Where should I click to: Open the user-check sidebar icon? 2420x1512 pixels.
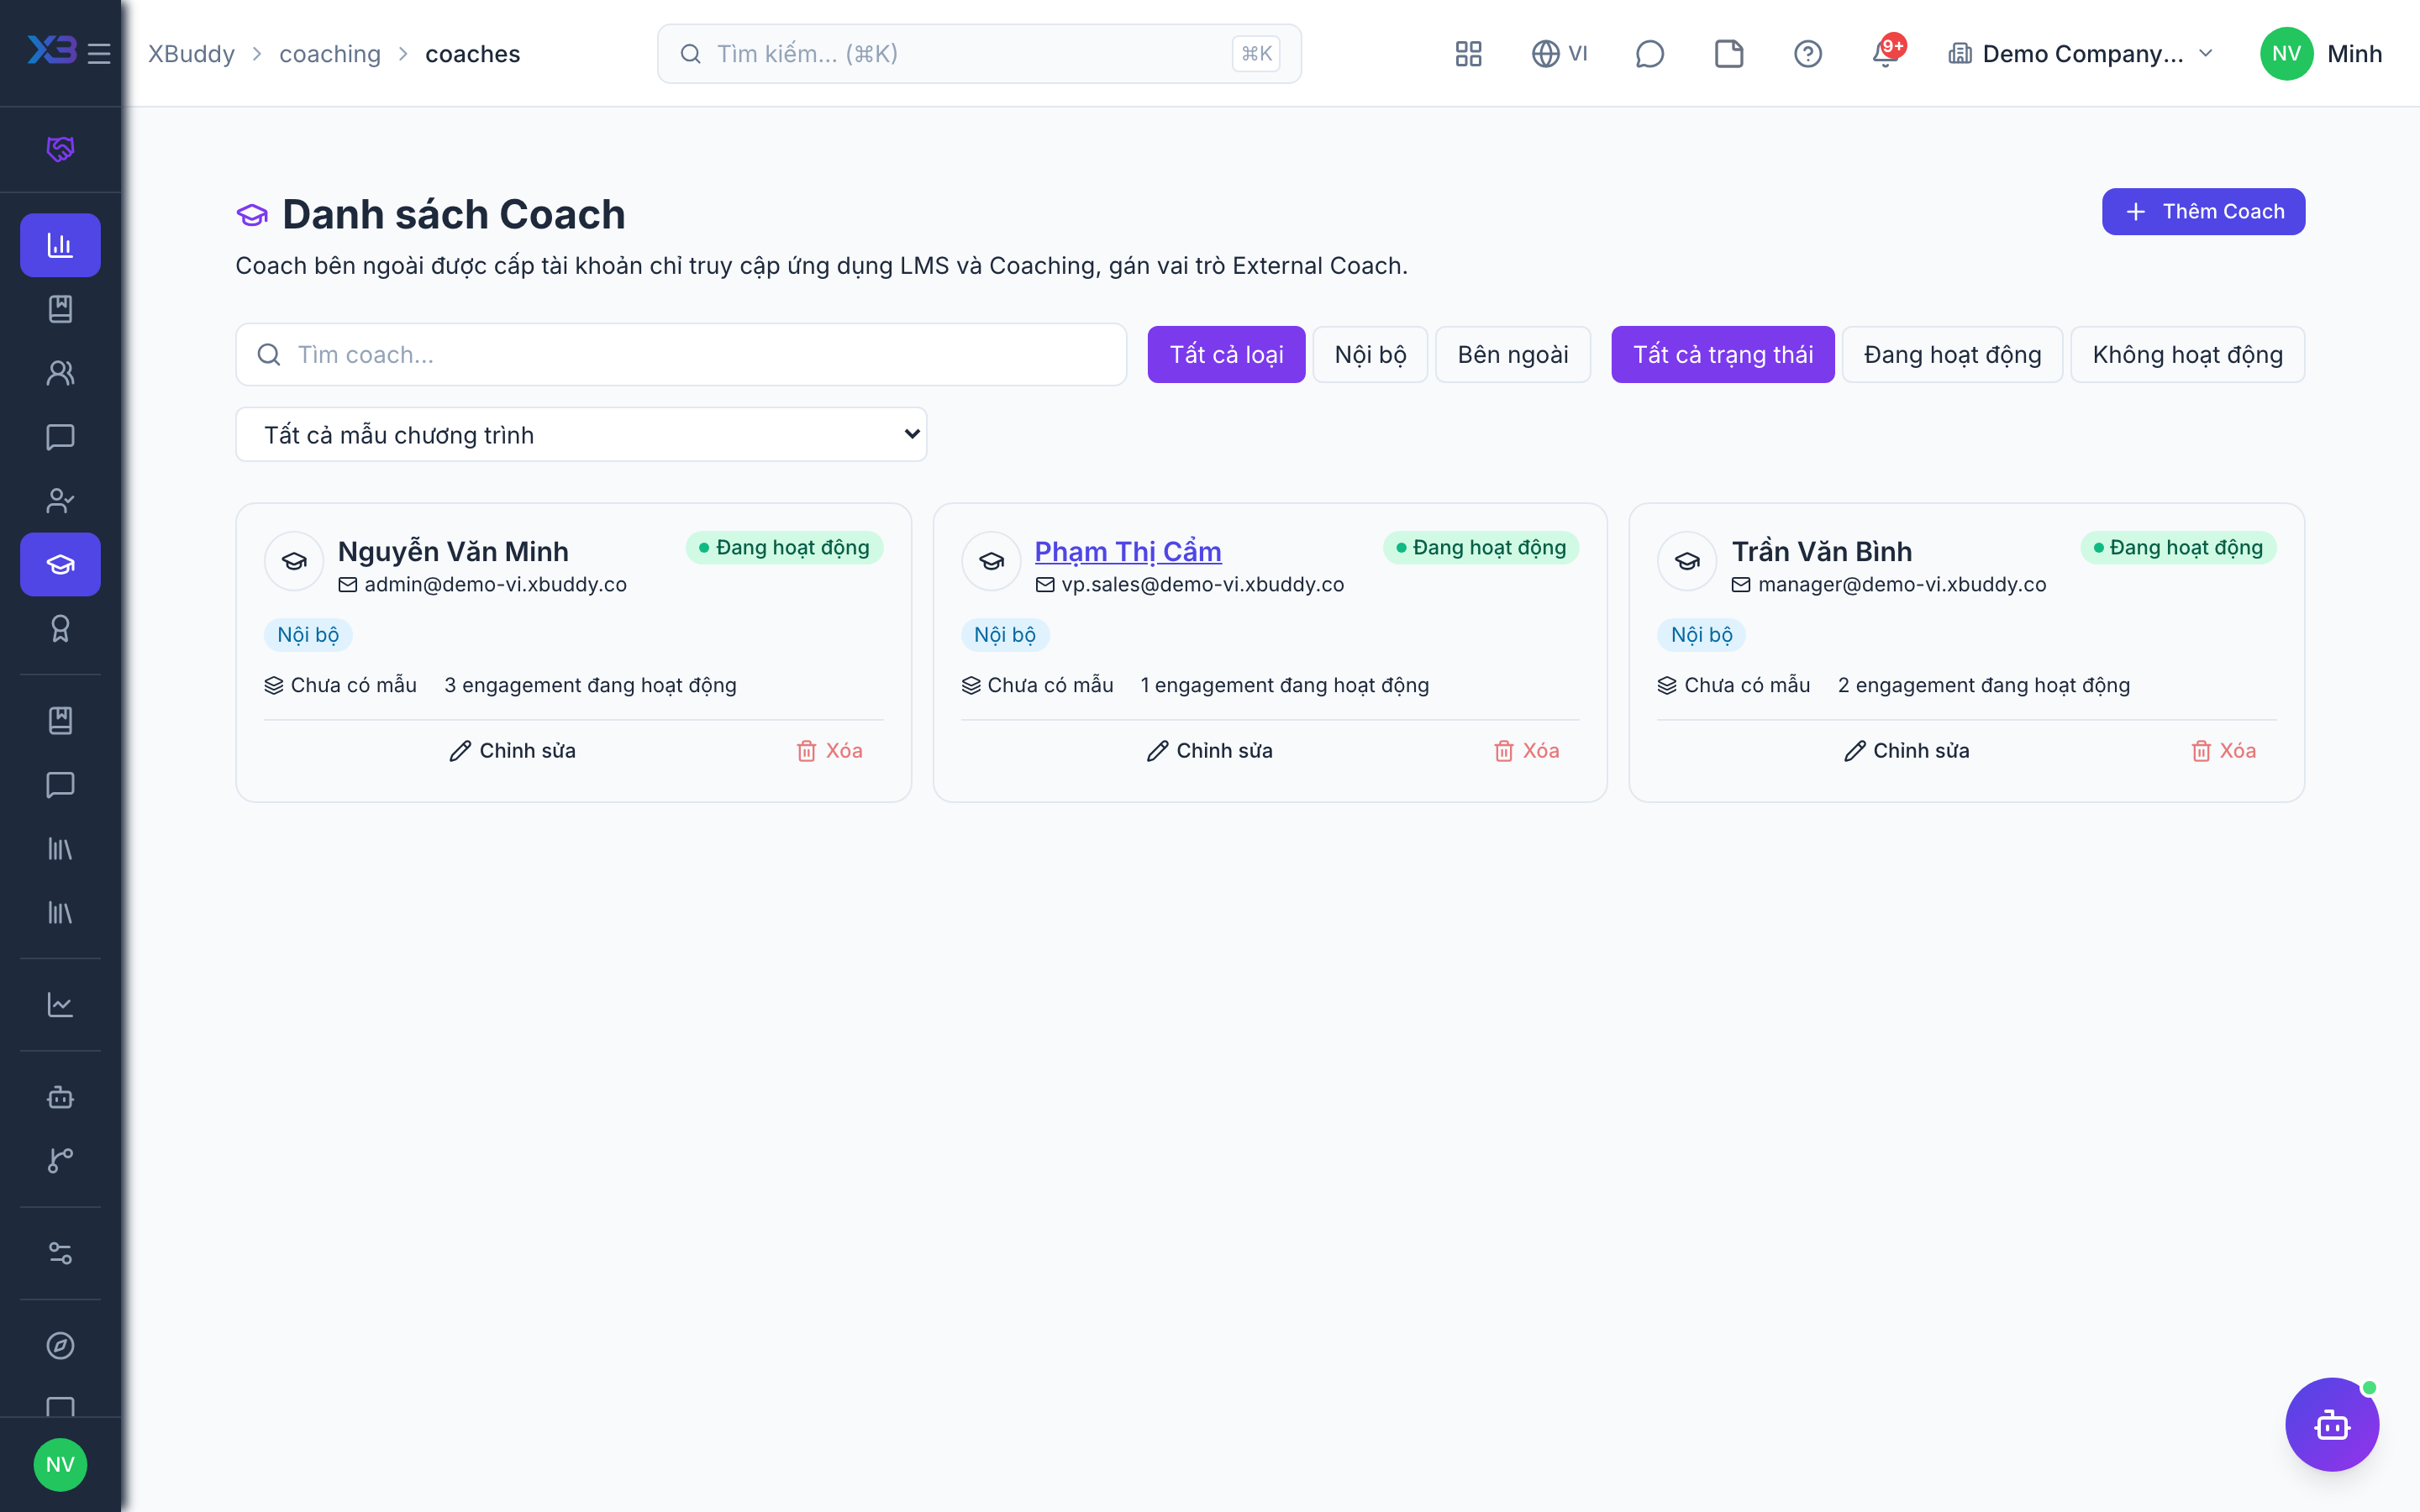(60, 501)
